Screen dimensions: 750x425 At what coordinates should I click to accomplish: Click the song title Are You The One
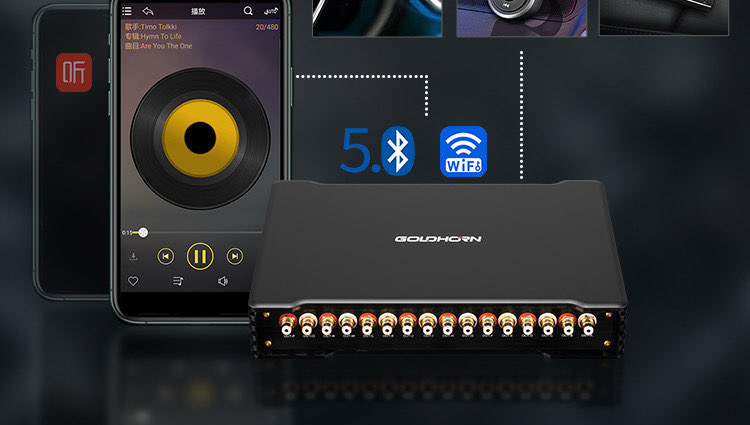click(x=159, y=46)
